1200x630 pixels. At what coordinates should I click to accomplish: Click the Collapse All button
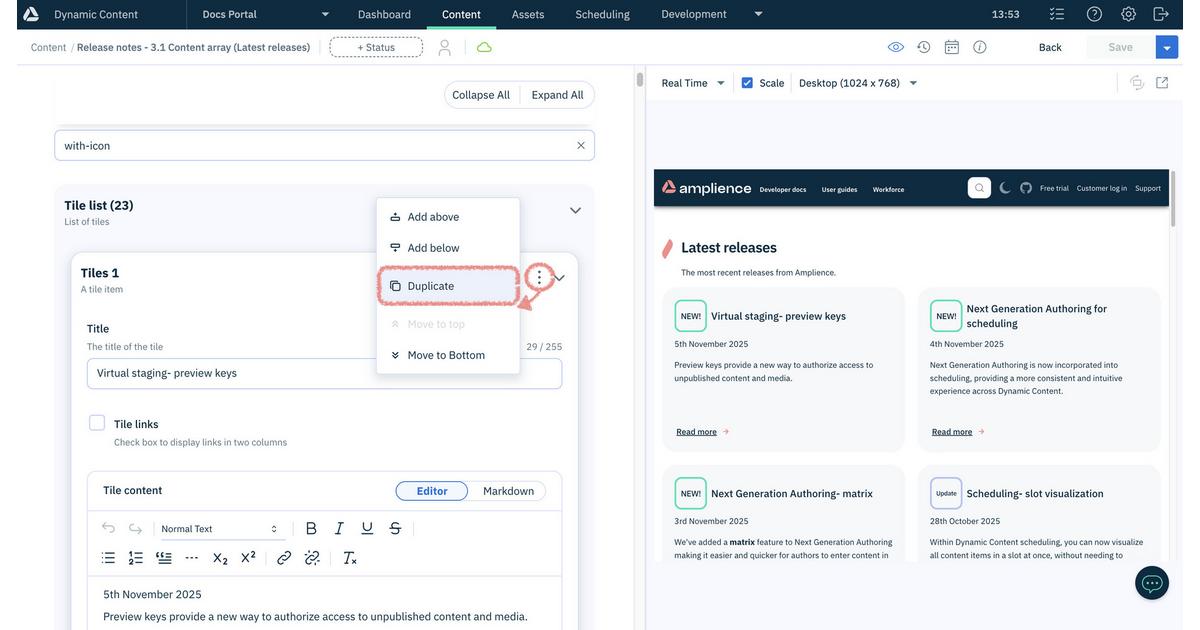(481, 95)
